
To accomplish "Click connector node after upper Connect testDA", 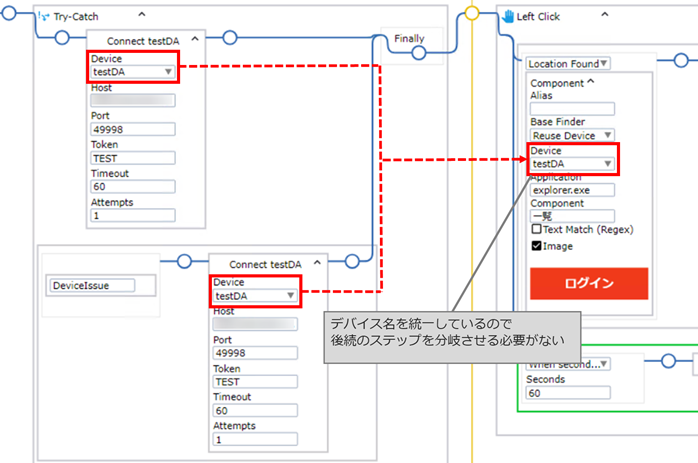I will pyautogui.click(x=229, y=38).
